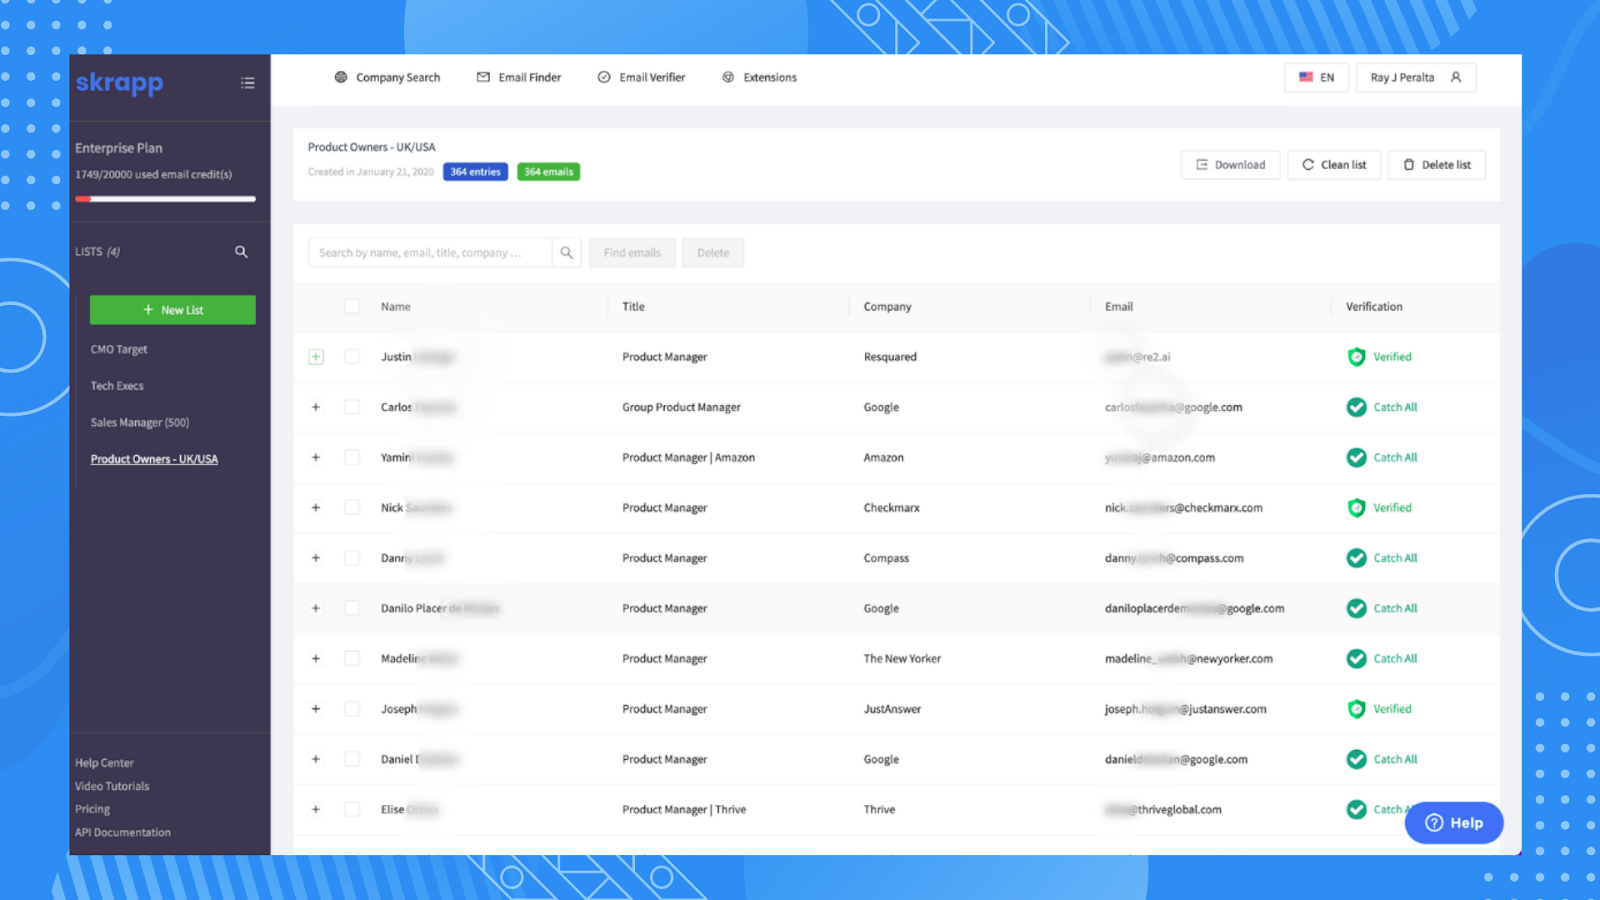
Task: Tick the checkbox for Carlos row
Action: 352,407
